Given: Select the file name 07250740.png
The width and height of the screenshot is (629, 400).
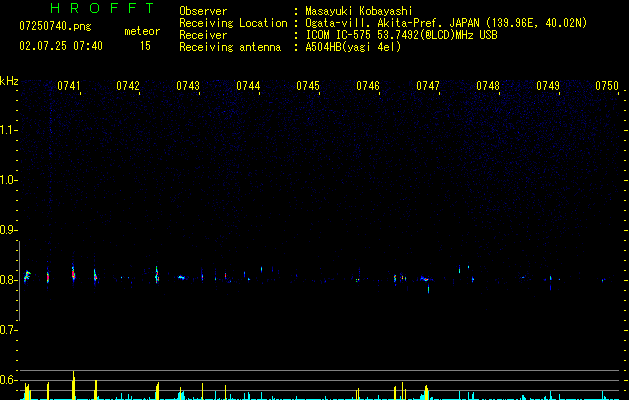Looking at the screenshot, I should 55,27.
